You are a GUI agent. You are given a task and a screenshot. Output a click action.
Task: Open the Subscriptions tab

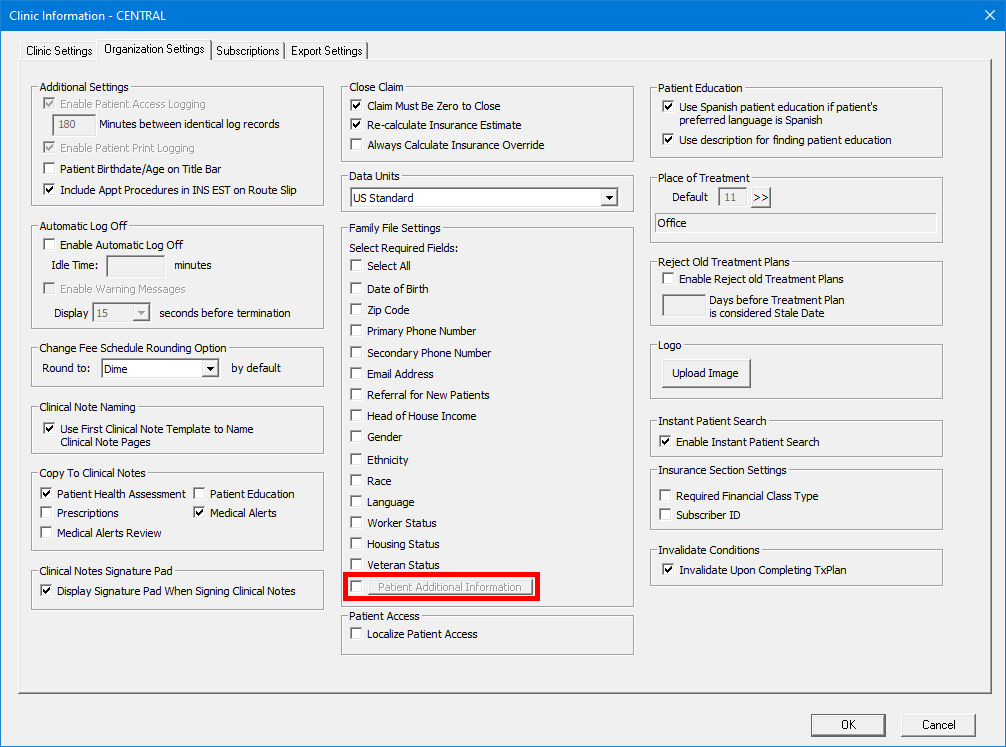(248, 51)
